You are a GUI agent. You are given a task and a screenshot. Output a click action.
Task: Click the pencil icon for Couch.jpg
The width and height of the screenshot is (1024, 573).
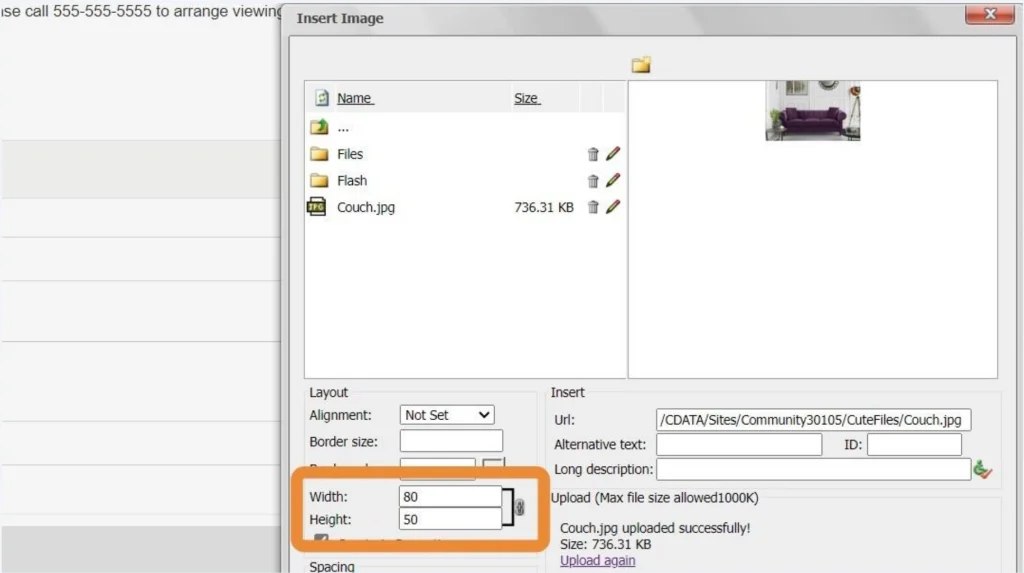(613, 207)
